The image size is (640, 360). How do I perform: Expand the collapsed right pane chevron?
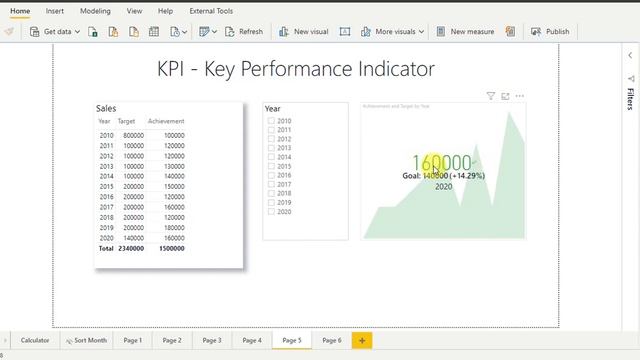pyautogui.click(x=630, y=55)
